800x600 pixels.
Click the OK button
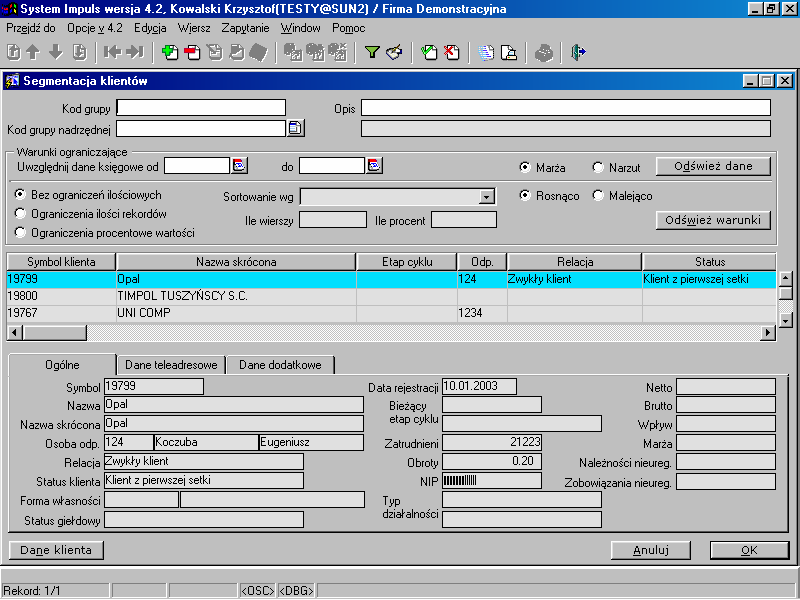(x=749, y=550)
